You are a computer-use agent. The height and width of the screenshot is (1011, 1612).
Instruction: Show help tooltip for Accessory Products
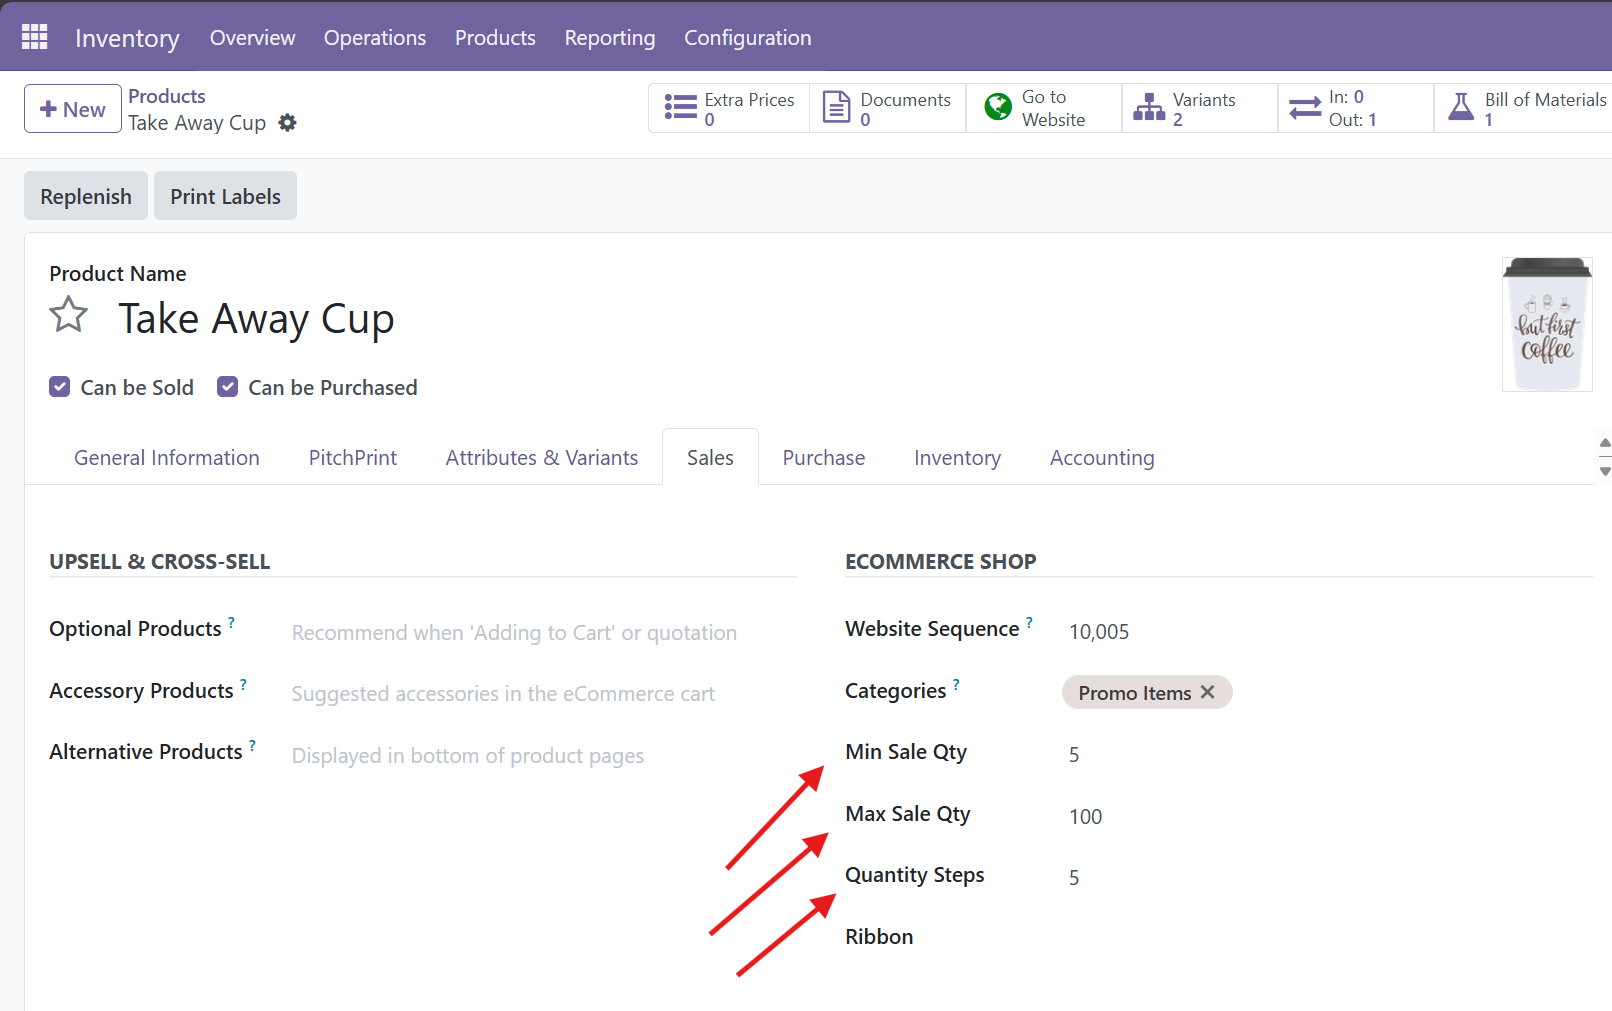click(x=243, y=683)
